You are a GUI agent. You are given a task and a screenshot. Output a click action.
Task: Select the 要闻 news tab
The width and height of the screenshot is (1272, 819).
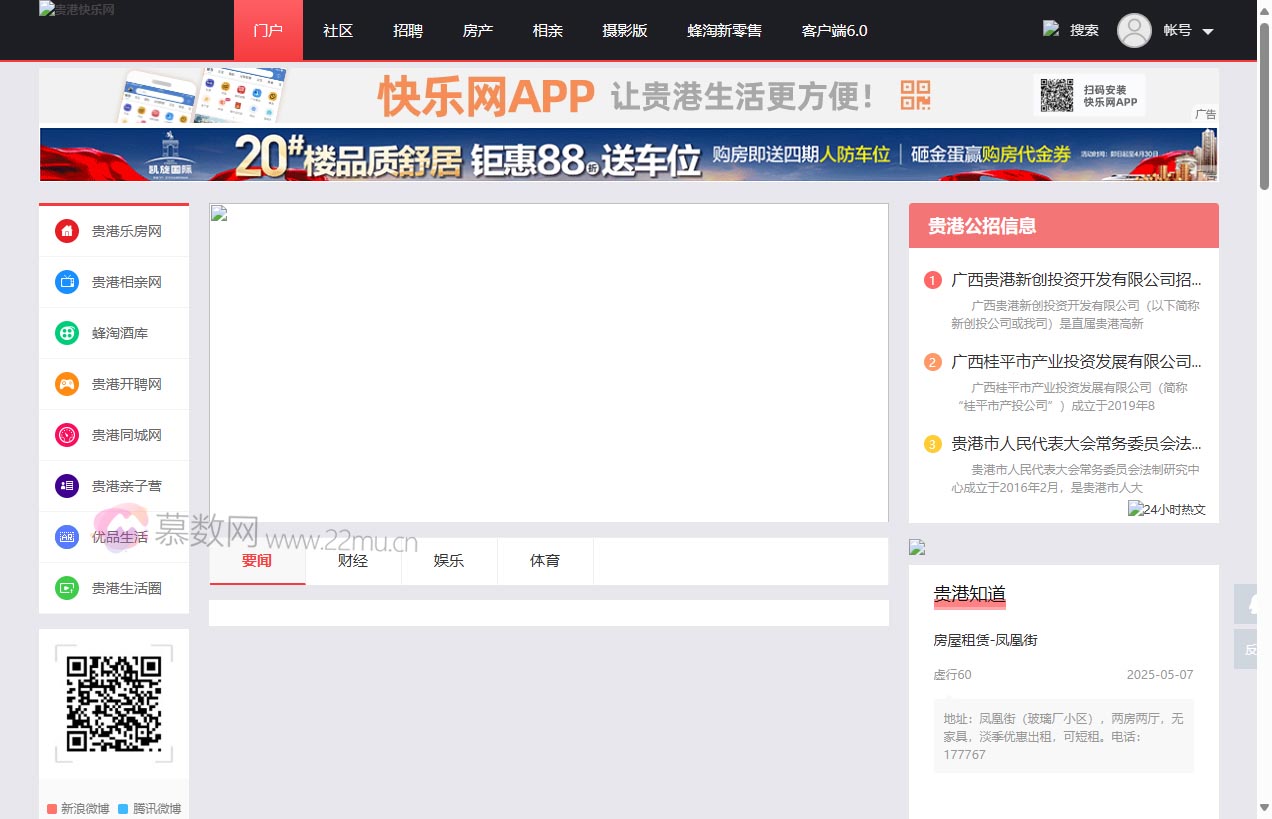coord(257,561)
